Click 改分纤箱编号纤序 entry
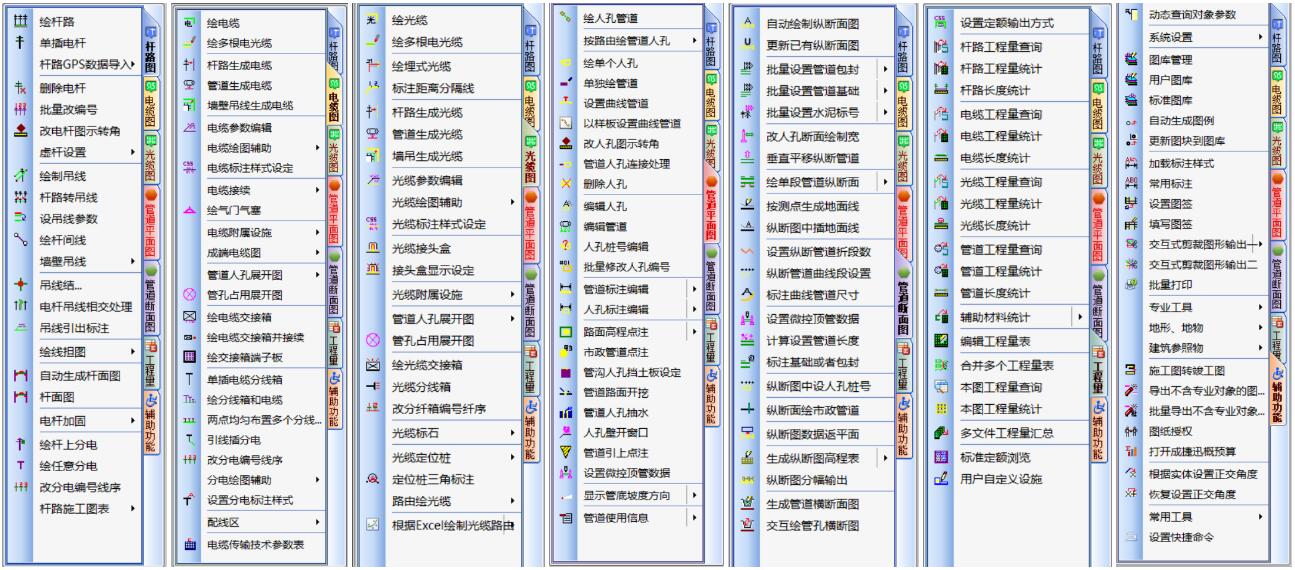This screenshot has width=1295, height=570. pyautogui.click(x=438, y=408)
